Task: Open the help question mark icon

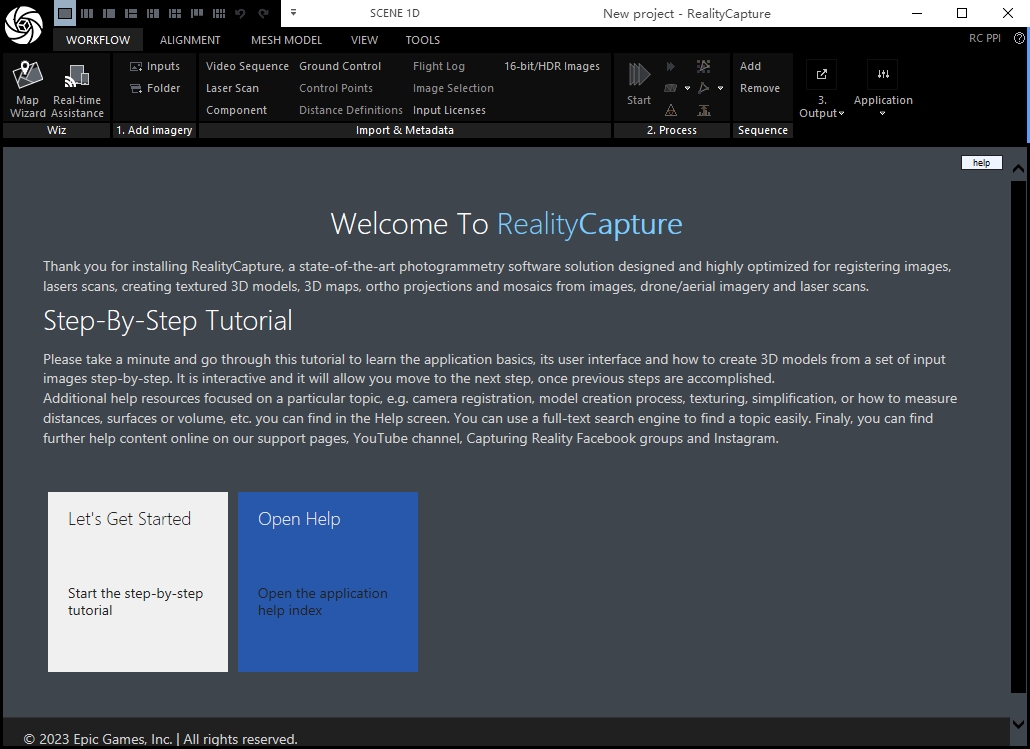Action: tap(1019, 39)
